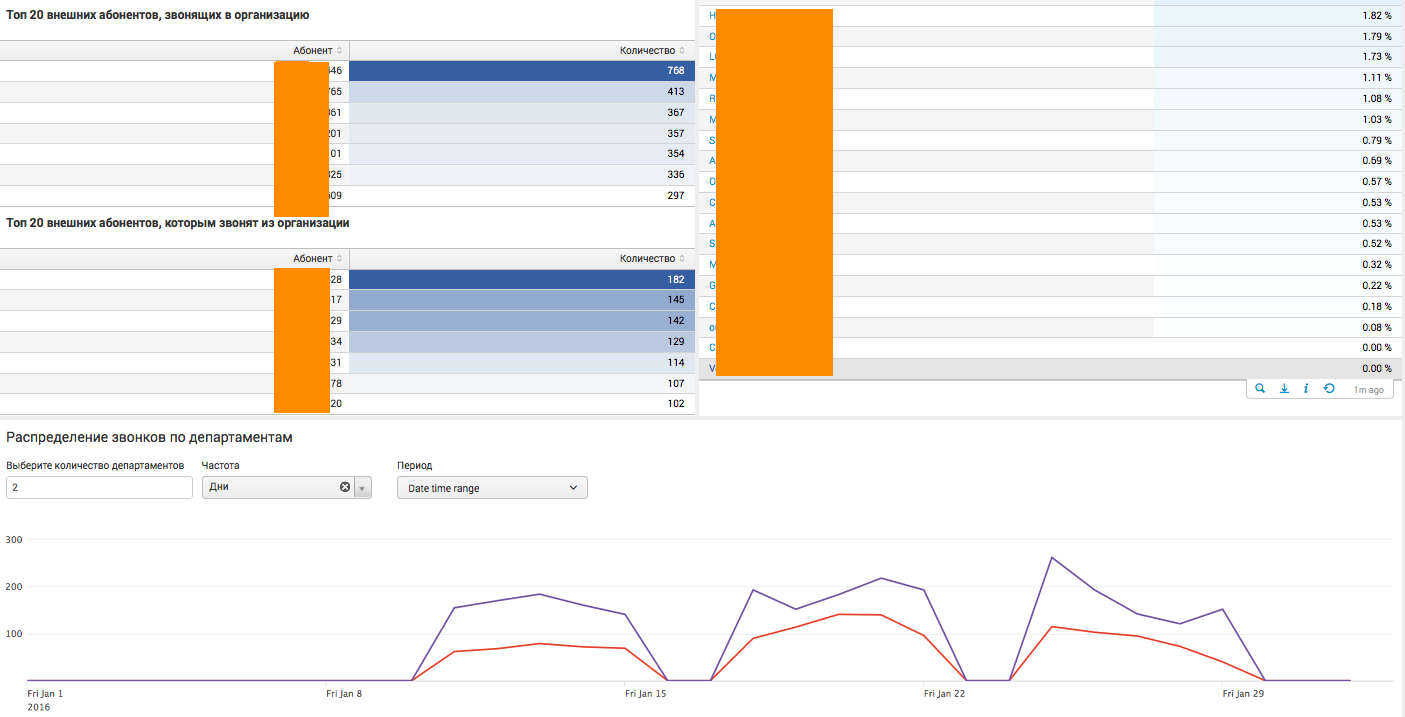Open the Частота dropdown arrow
This screenshot has height=717, width=1405.
coord(362,487)
